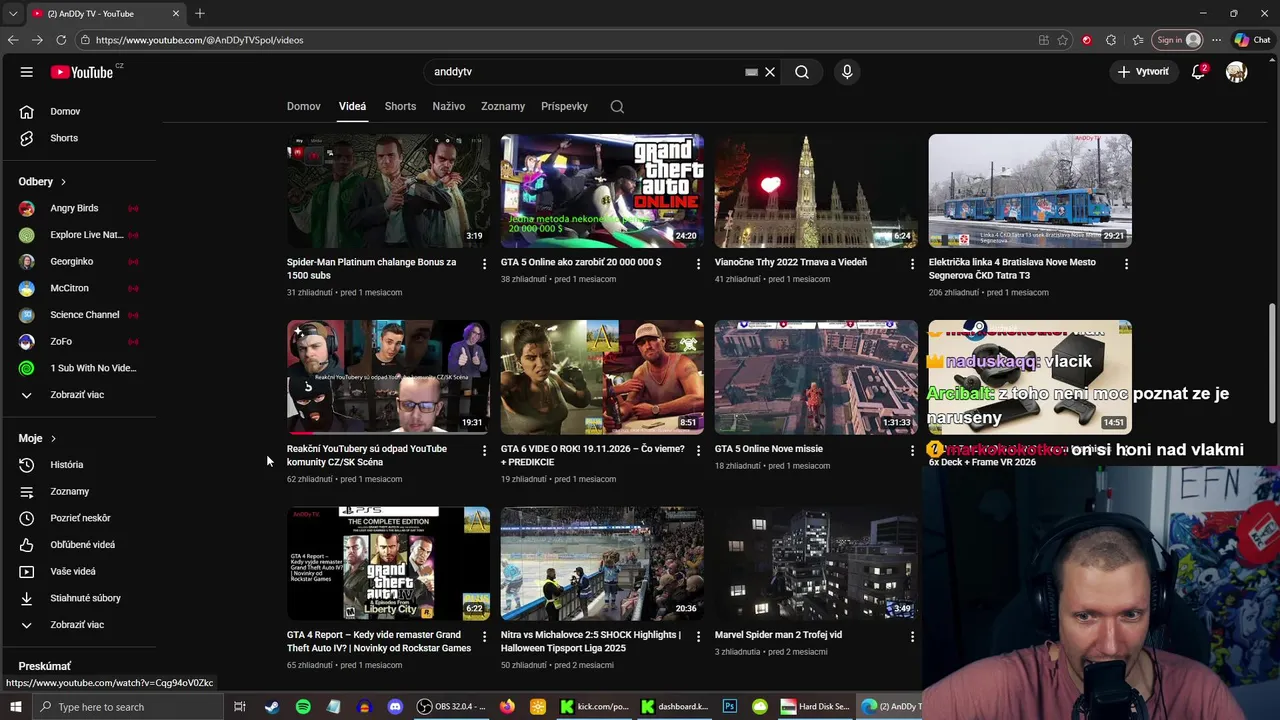
Task: Open browser extensions puzzle icon
Action: click(1111, 40)
